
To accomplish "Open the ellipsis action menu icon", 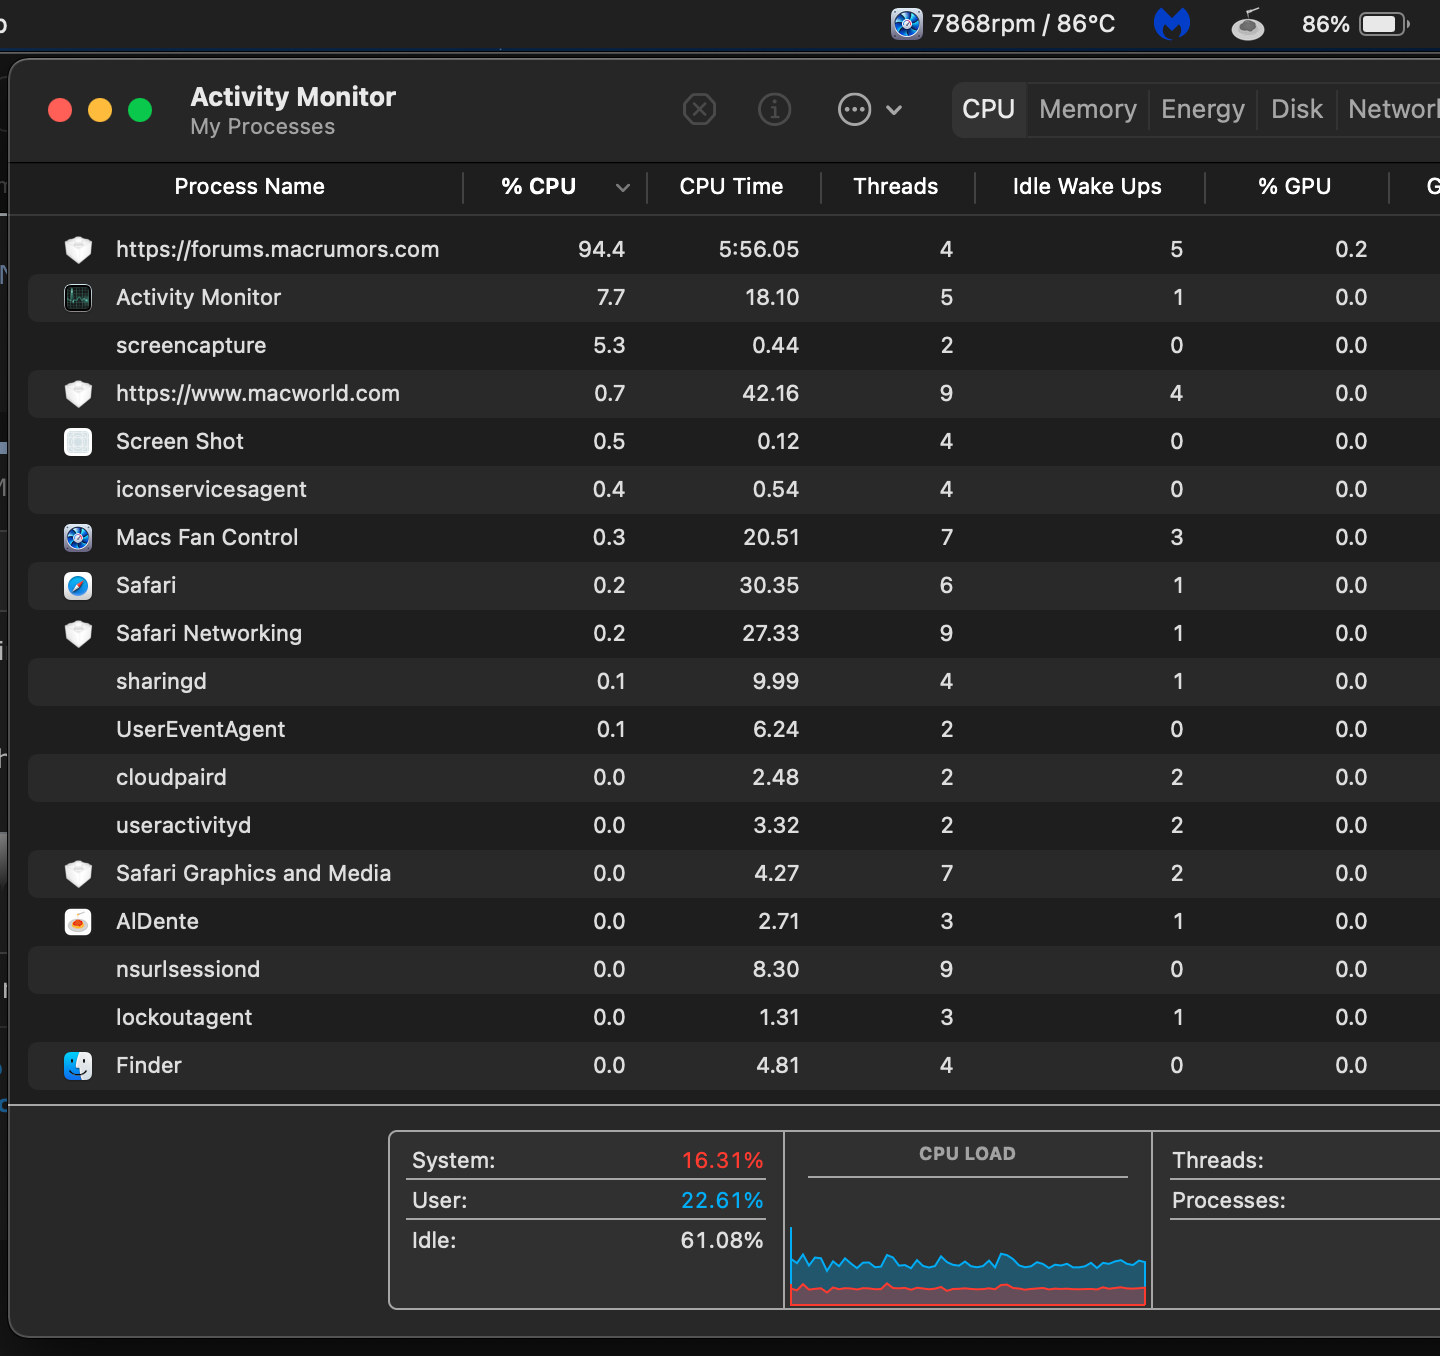I will tap(854, 109).
